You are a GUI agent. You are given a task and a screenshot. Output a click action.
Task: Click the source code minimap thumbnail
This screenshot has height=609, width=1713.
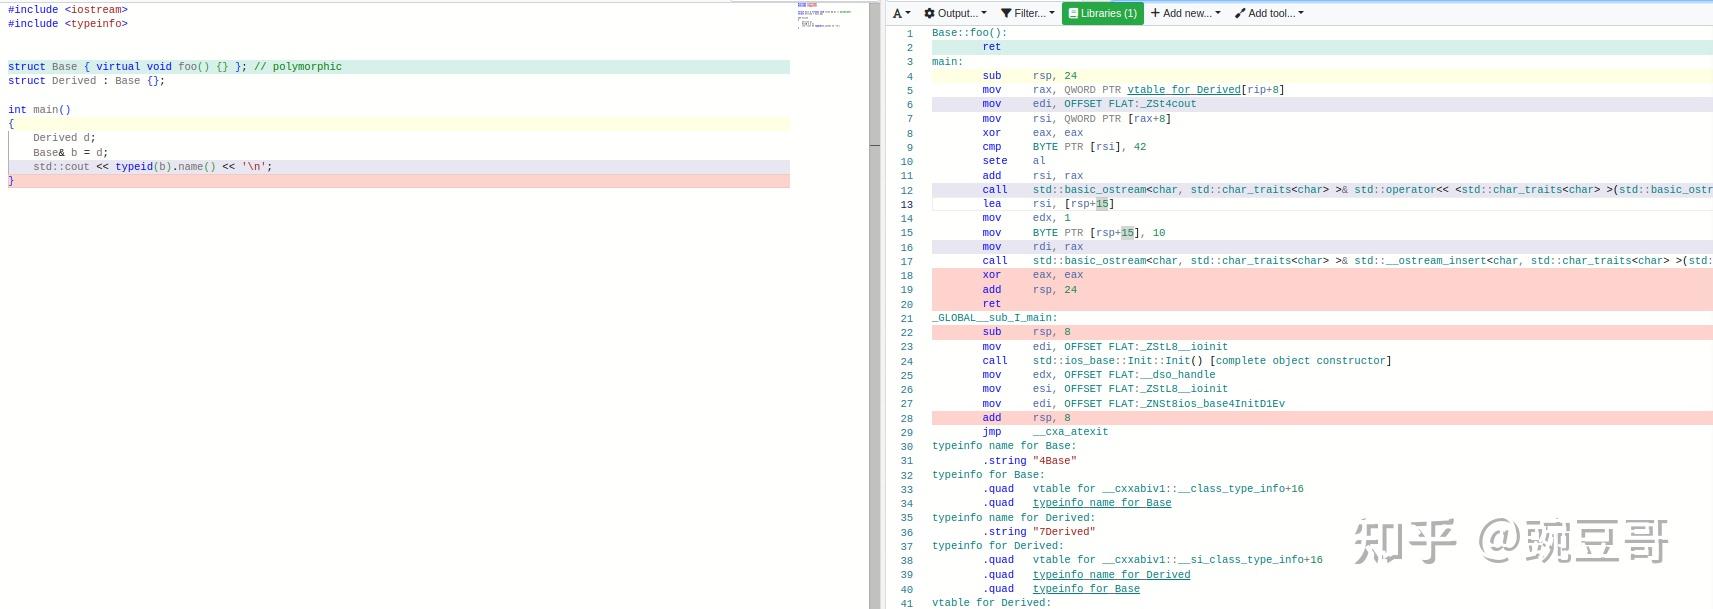(825, 14)
